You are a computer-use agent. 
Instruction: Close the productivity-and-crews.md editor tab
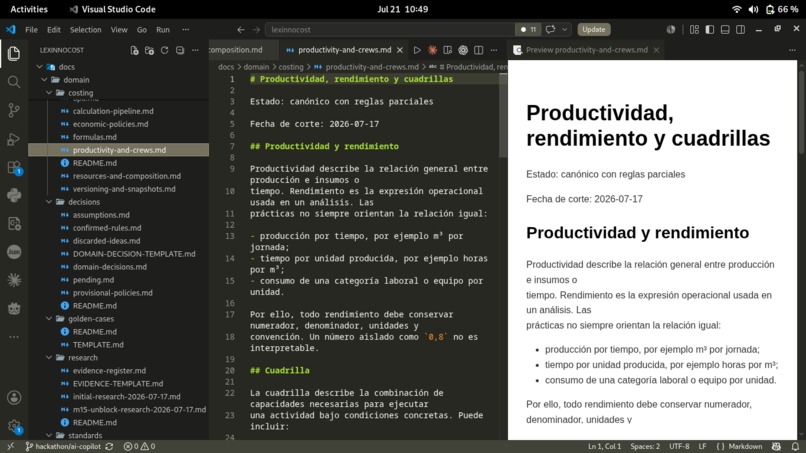(400, 50)
